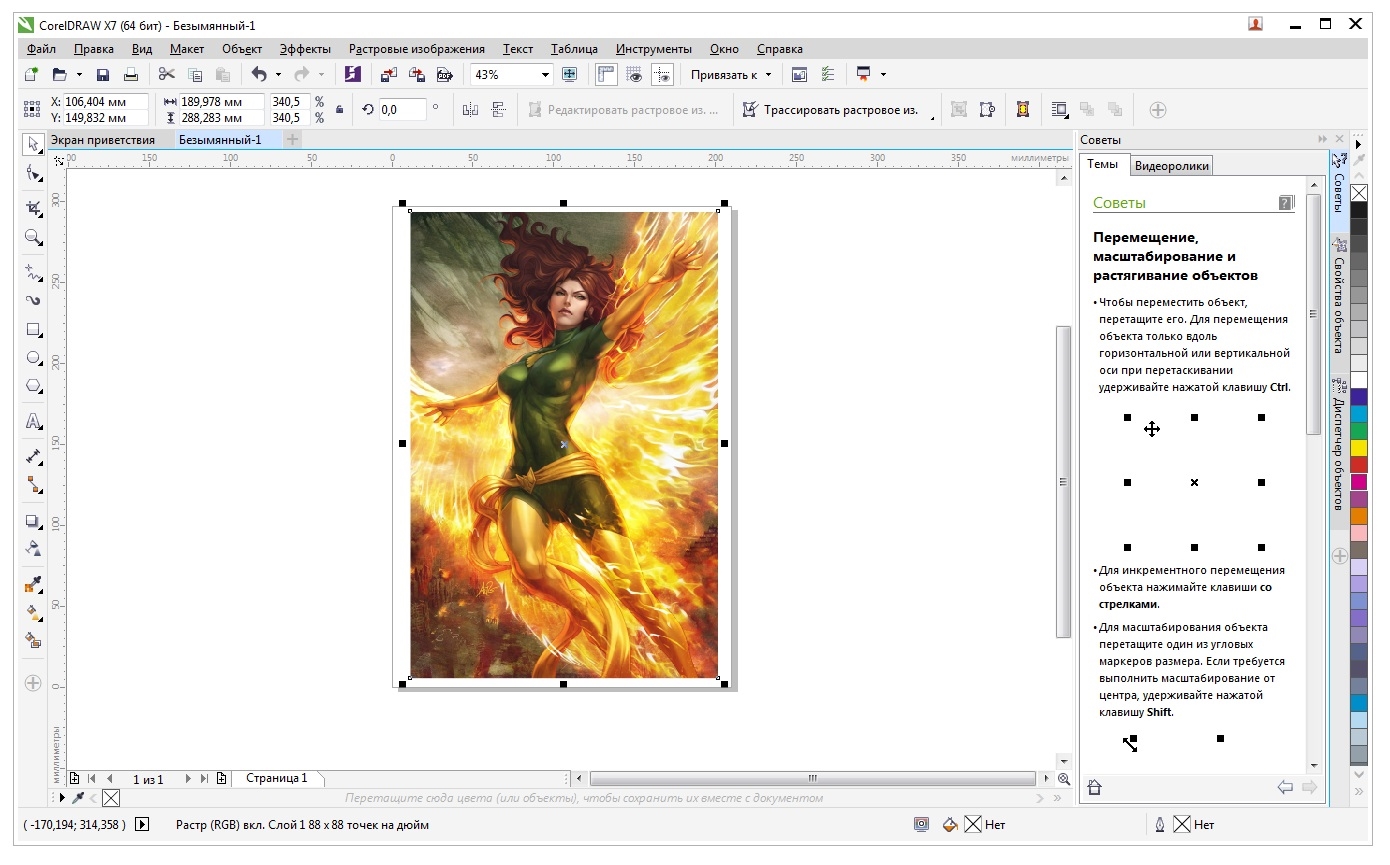This screenshot has width=1390, height=865.
Task: Select the Страница 1 page tab
Action: click(277, 778)
